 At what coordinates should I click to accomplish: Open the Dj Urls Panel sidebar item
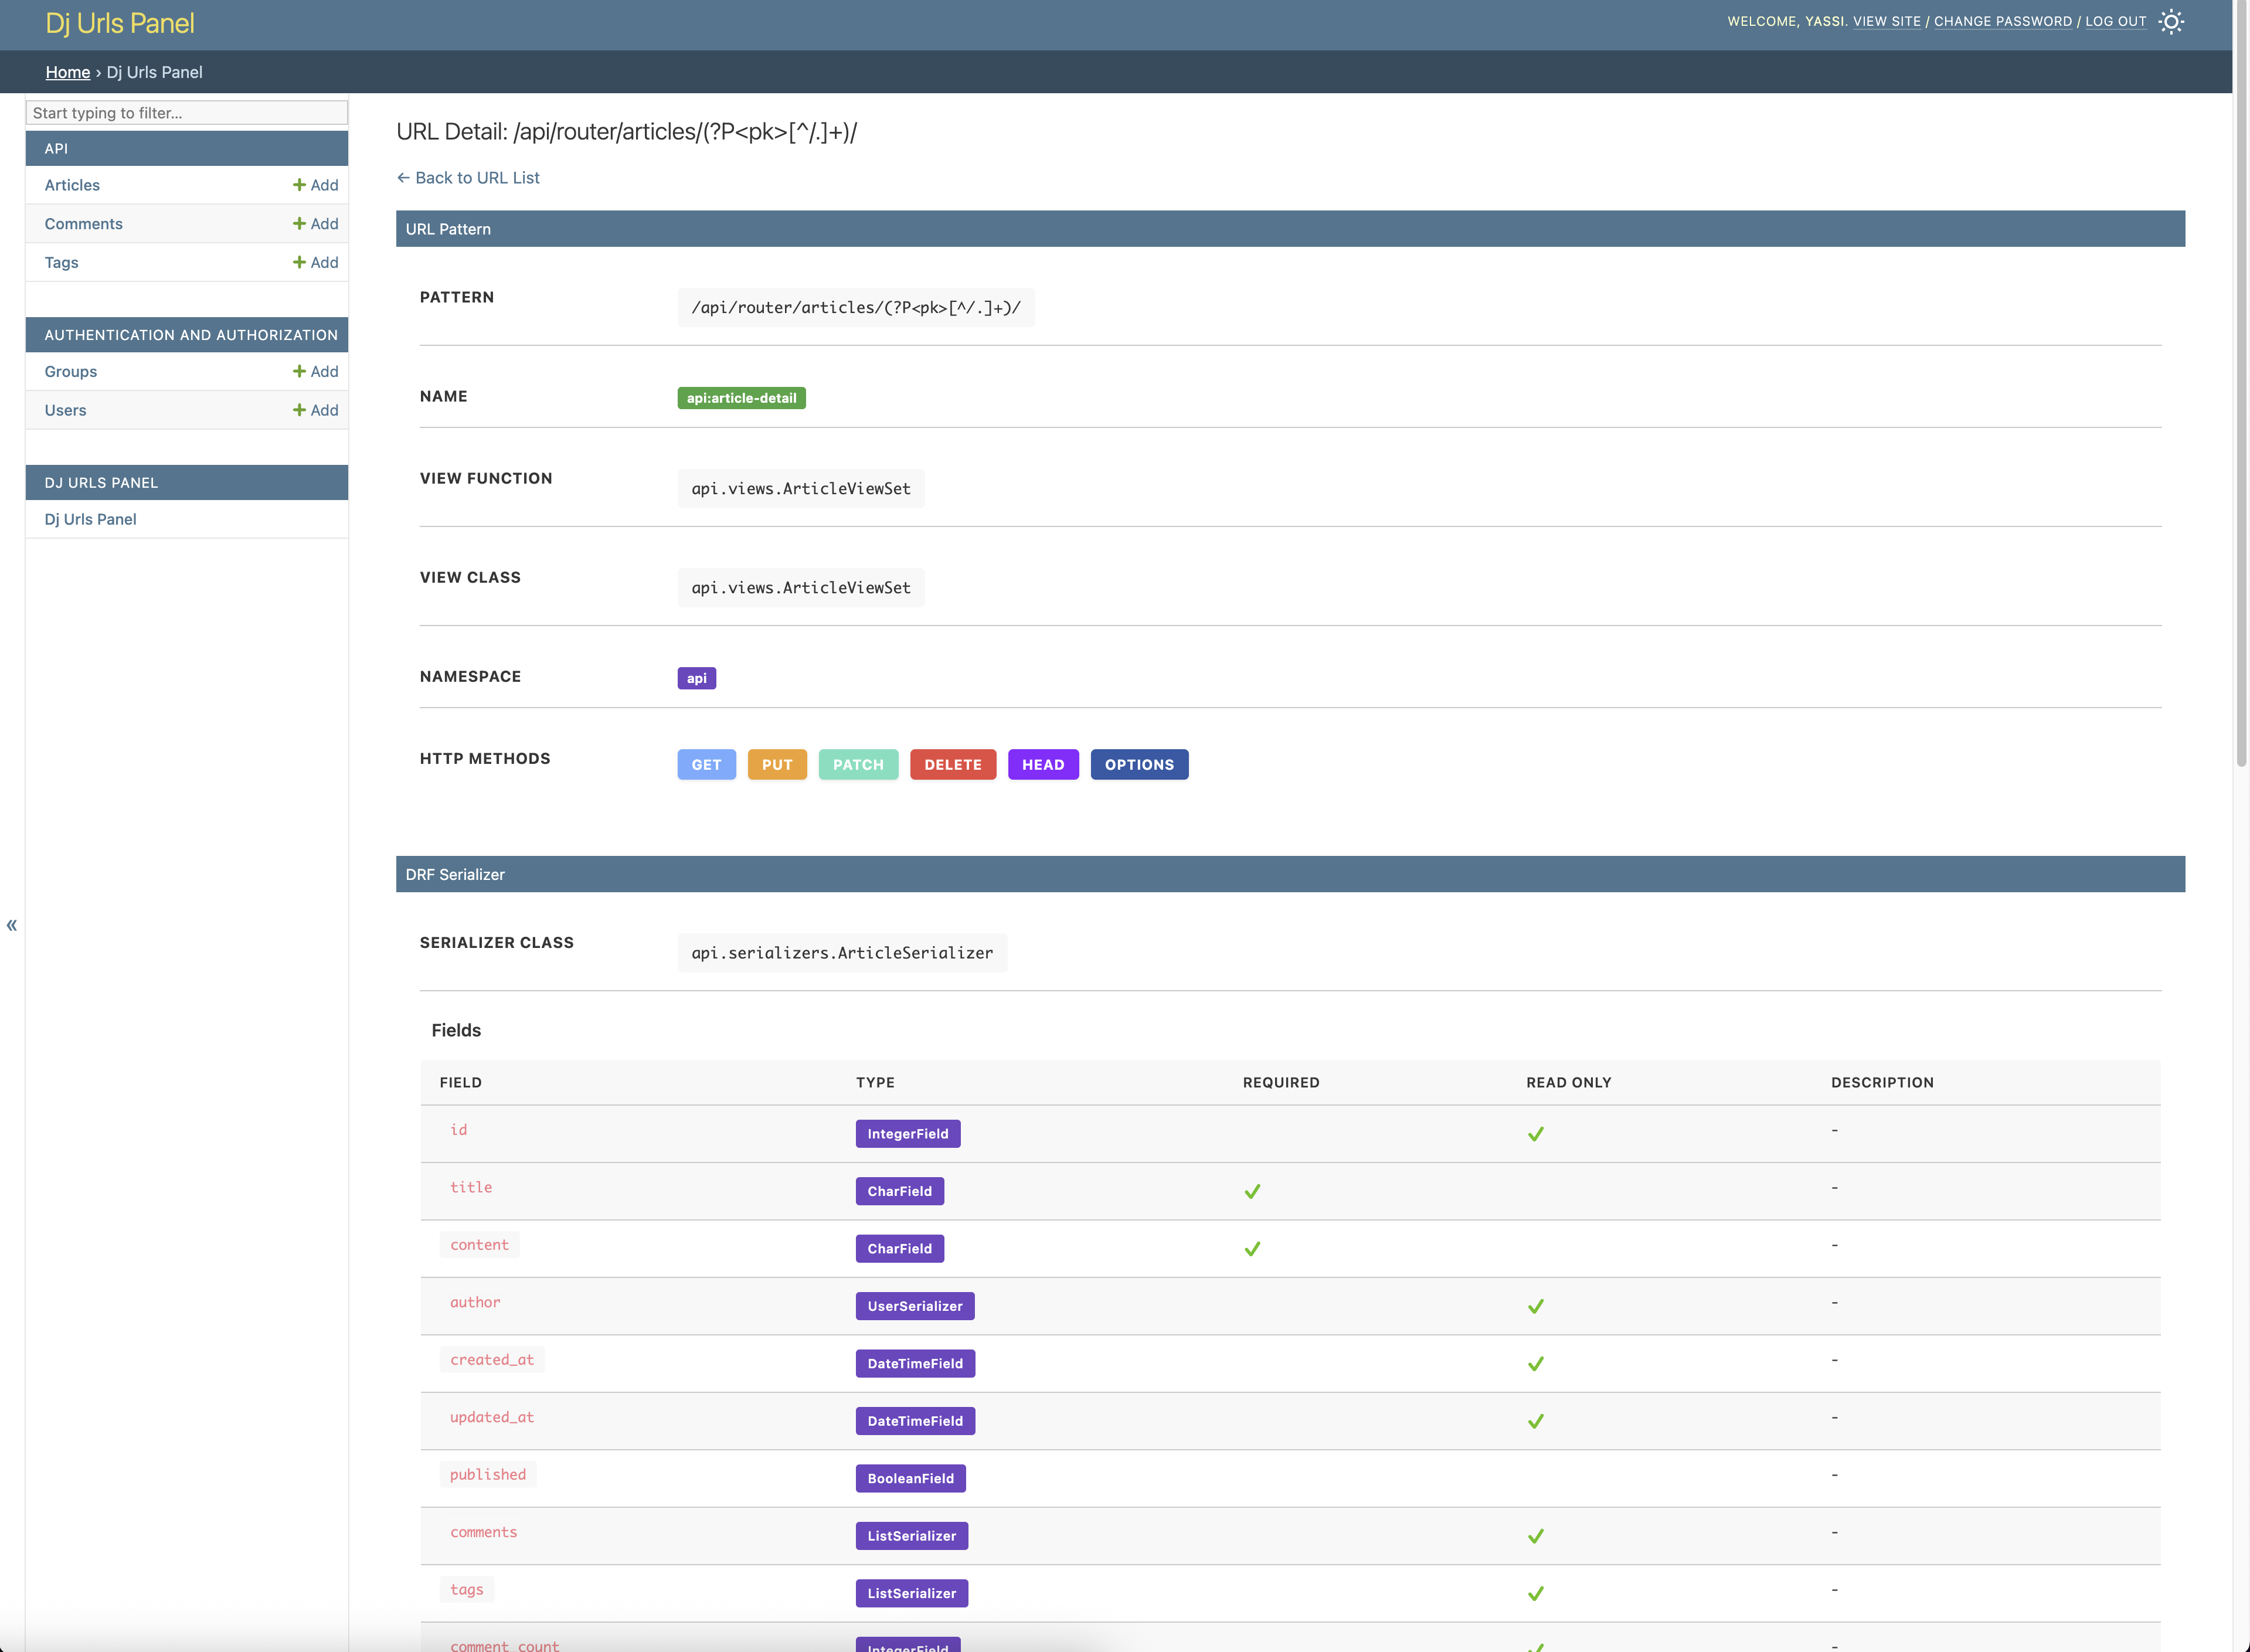[x=90, y=519]
